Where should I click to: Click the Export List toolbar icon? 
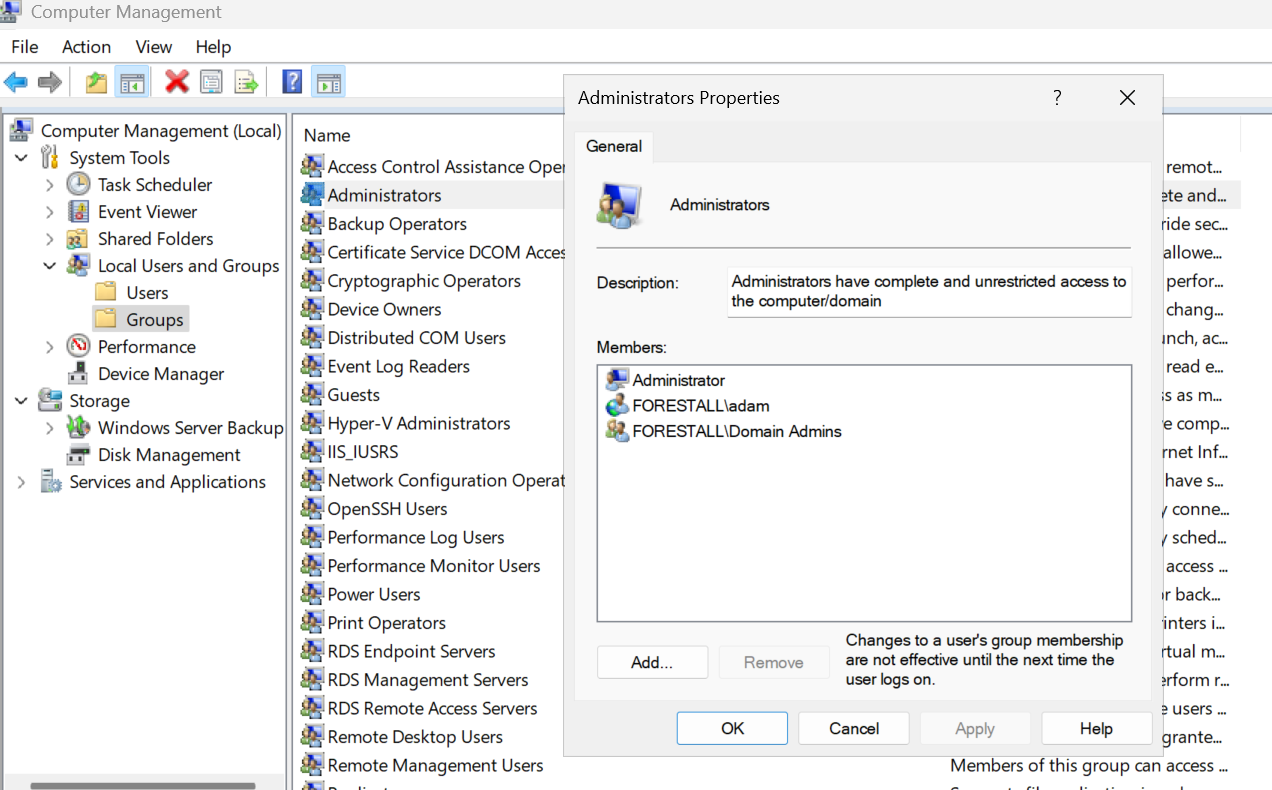[246, 82]
